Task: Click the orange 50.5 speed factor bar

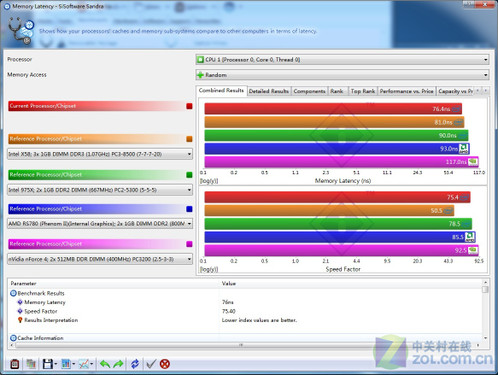Action: (329, 210)
